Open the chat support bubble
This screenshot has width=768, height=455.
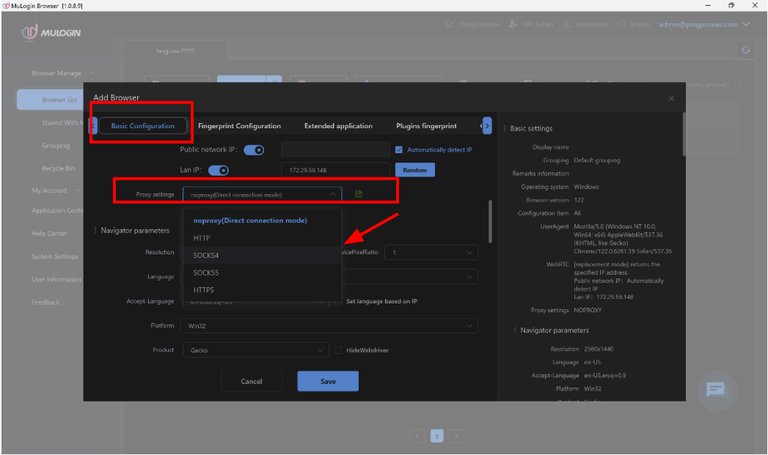point(716,389)
